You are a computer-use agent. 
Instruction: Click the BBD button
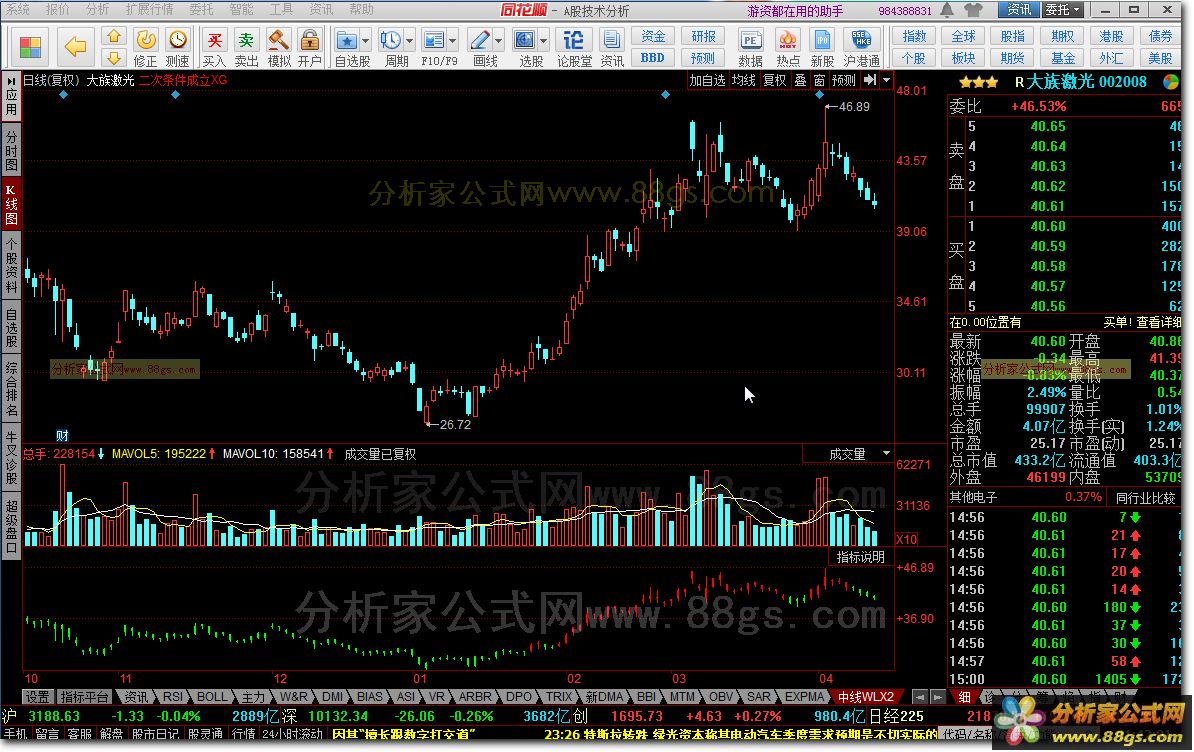pyautogui.click(x=653, y=58)
